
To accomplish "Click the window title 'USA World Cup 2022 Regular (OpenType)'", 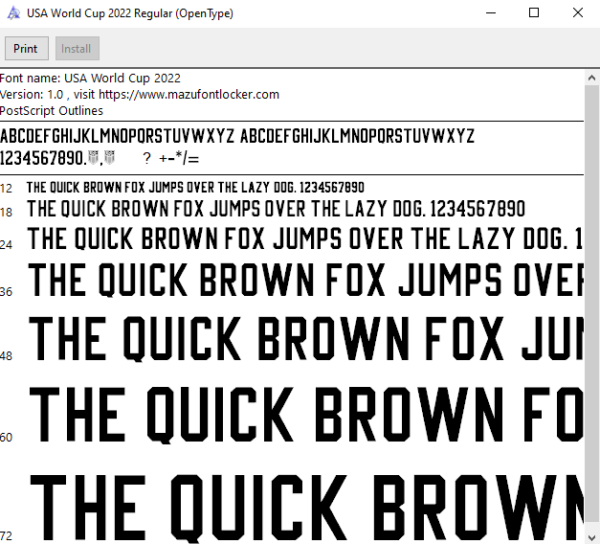I will [x=130, y=13].
